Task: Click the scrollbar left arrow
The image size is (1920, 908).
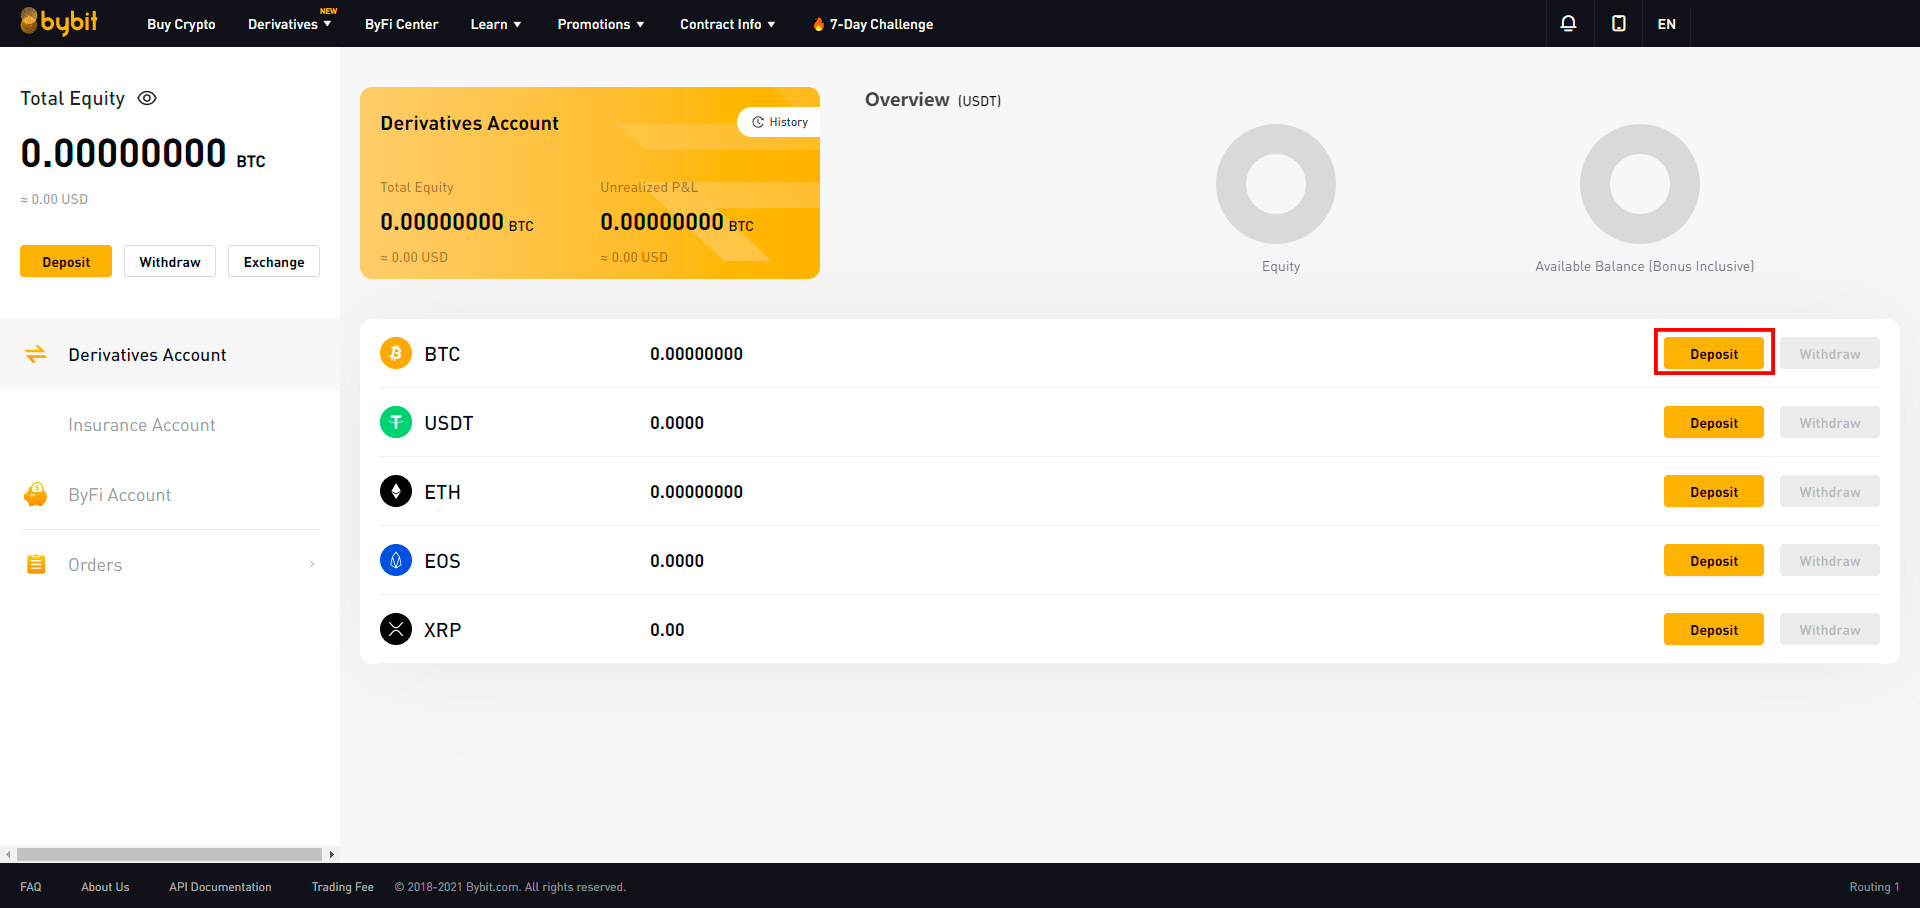Action: 8,854
